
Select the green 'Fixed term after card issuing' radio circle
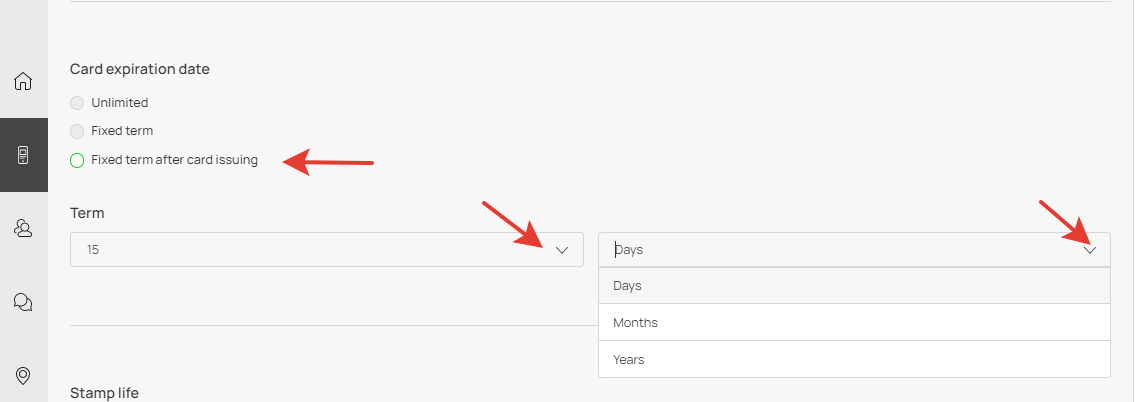click(x=77, y=160)
